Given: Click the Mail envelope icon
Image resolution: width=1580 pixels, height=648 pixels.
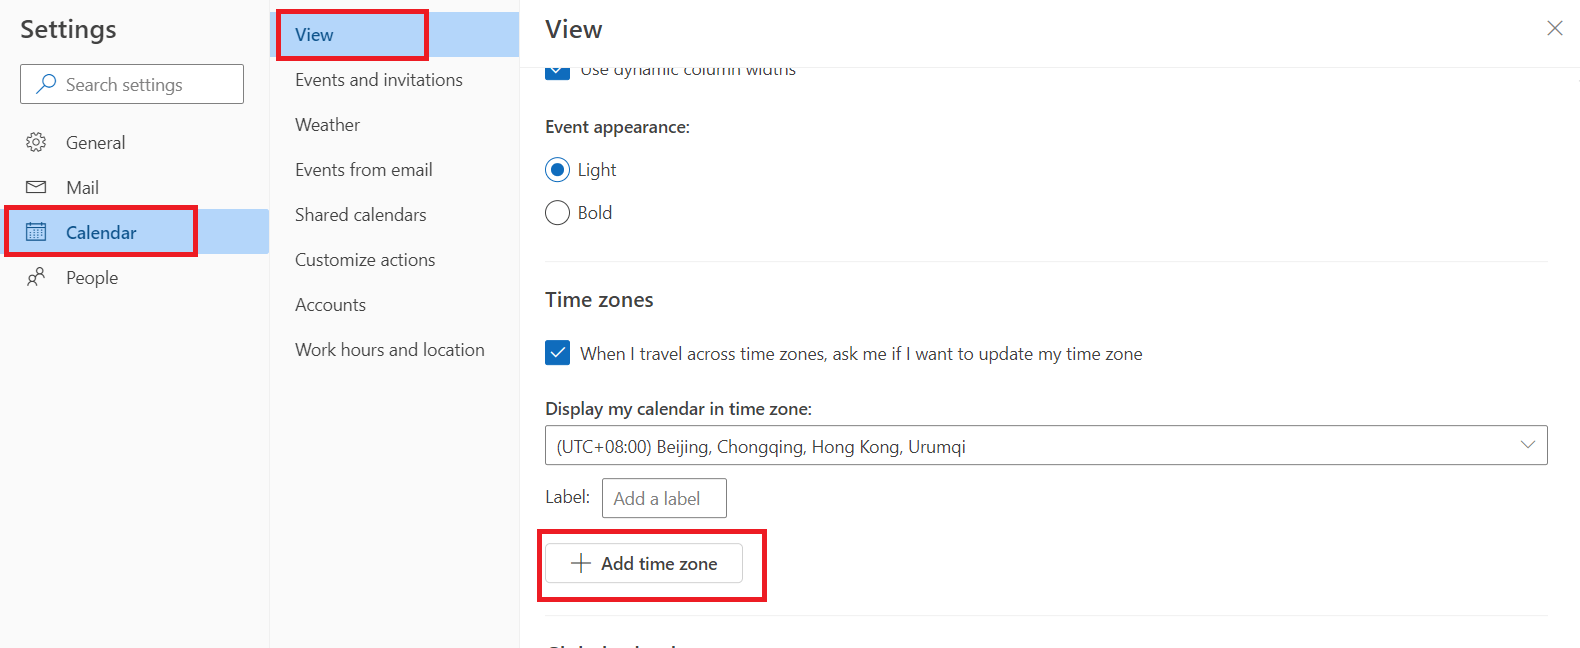Looking at the screenshot, I should coord(36,187).
